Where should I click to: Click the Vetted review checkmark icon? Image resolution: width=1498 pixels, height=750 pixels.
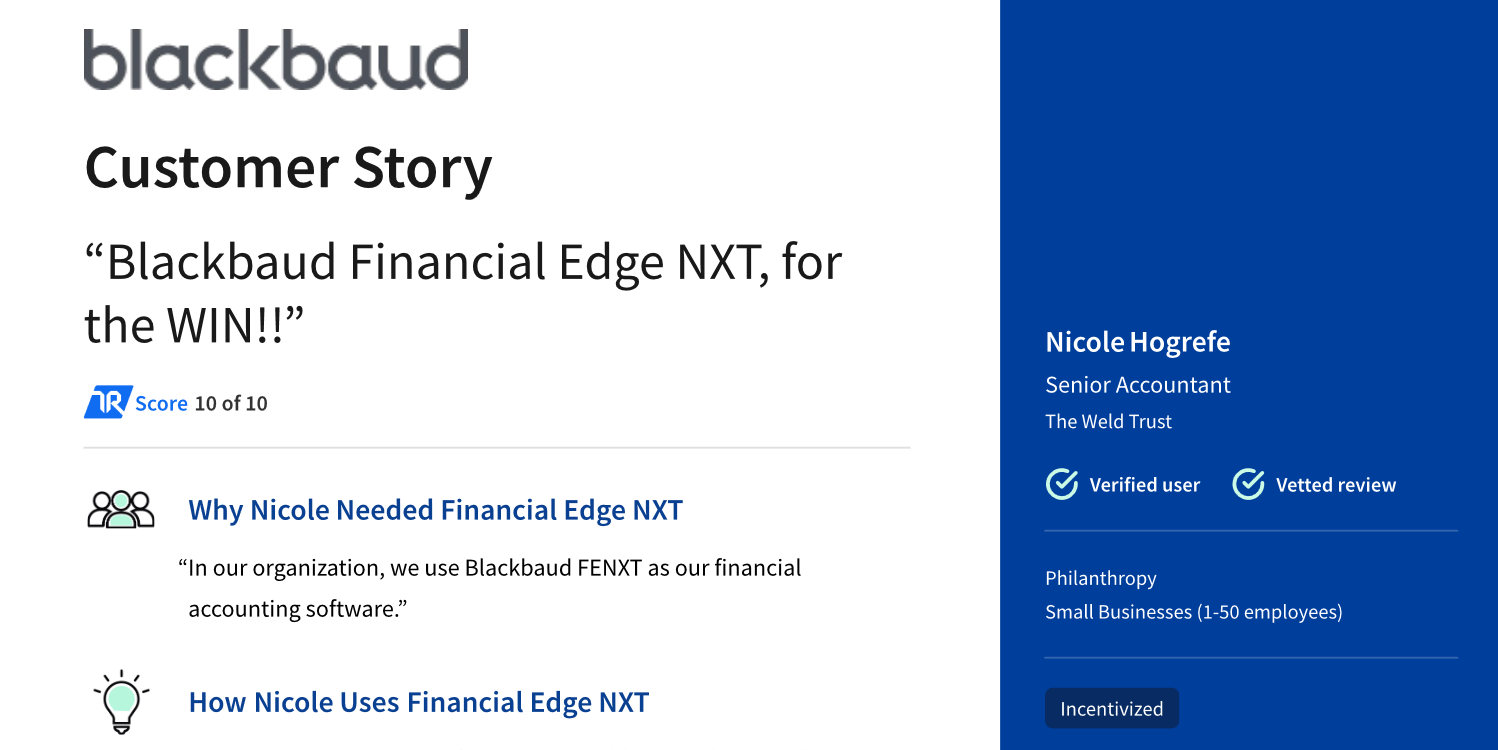(x=1248, y=485)
